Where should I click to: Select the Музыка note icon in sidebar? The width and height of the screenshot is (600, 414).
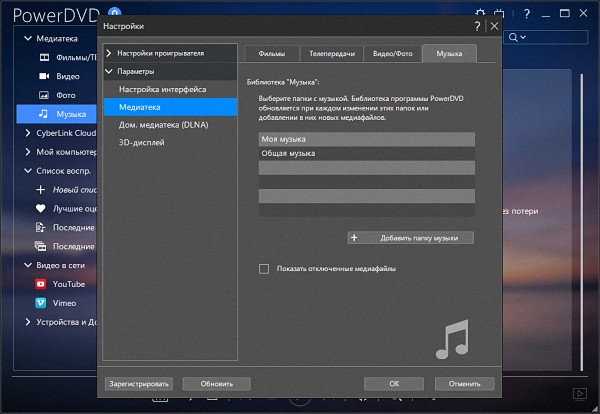coord(43,114)
